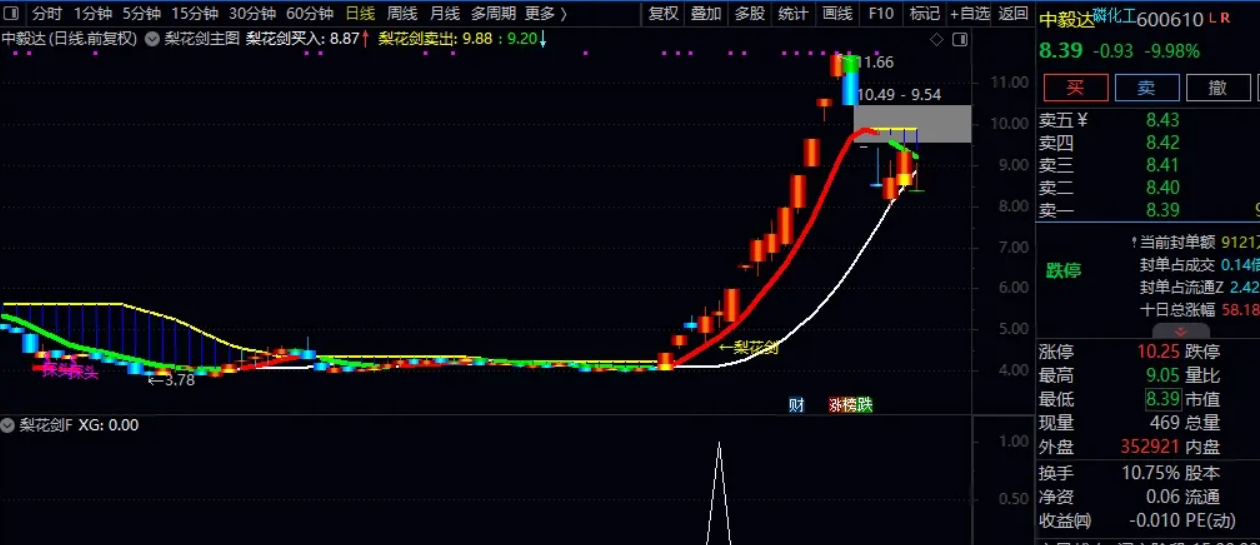Switch to the 周线 weekly tab
The height and width of the screenshot is (545, 1260).
tap(402, 14)
